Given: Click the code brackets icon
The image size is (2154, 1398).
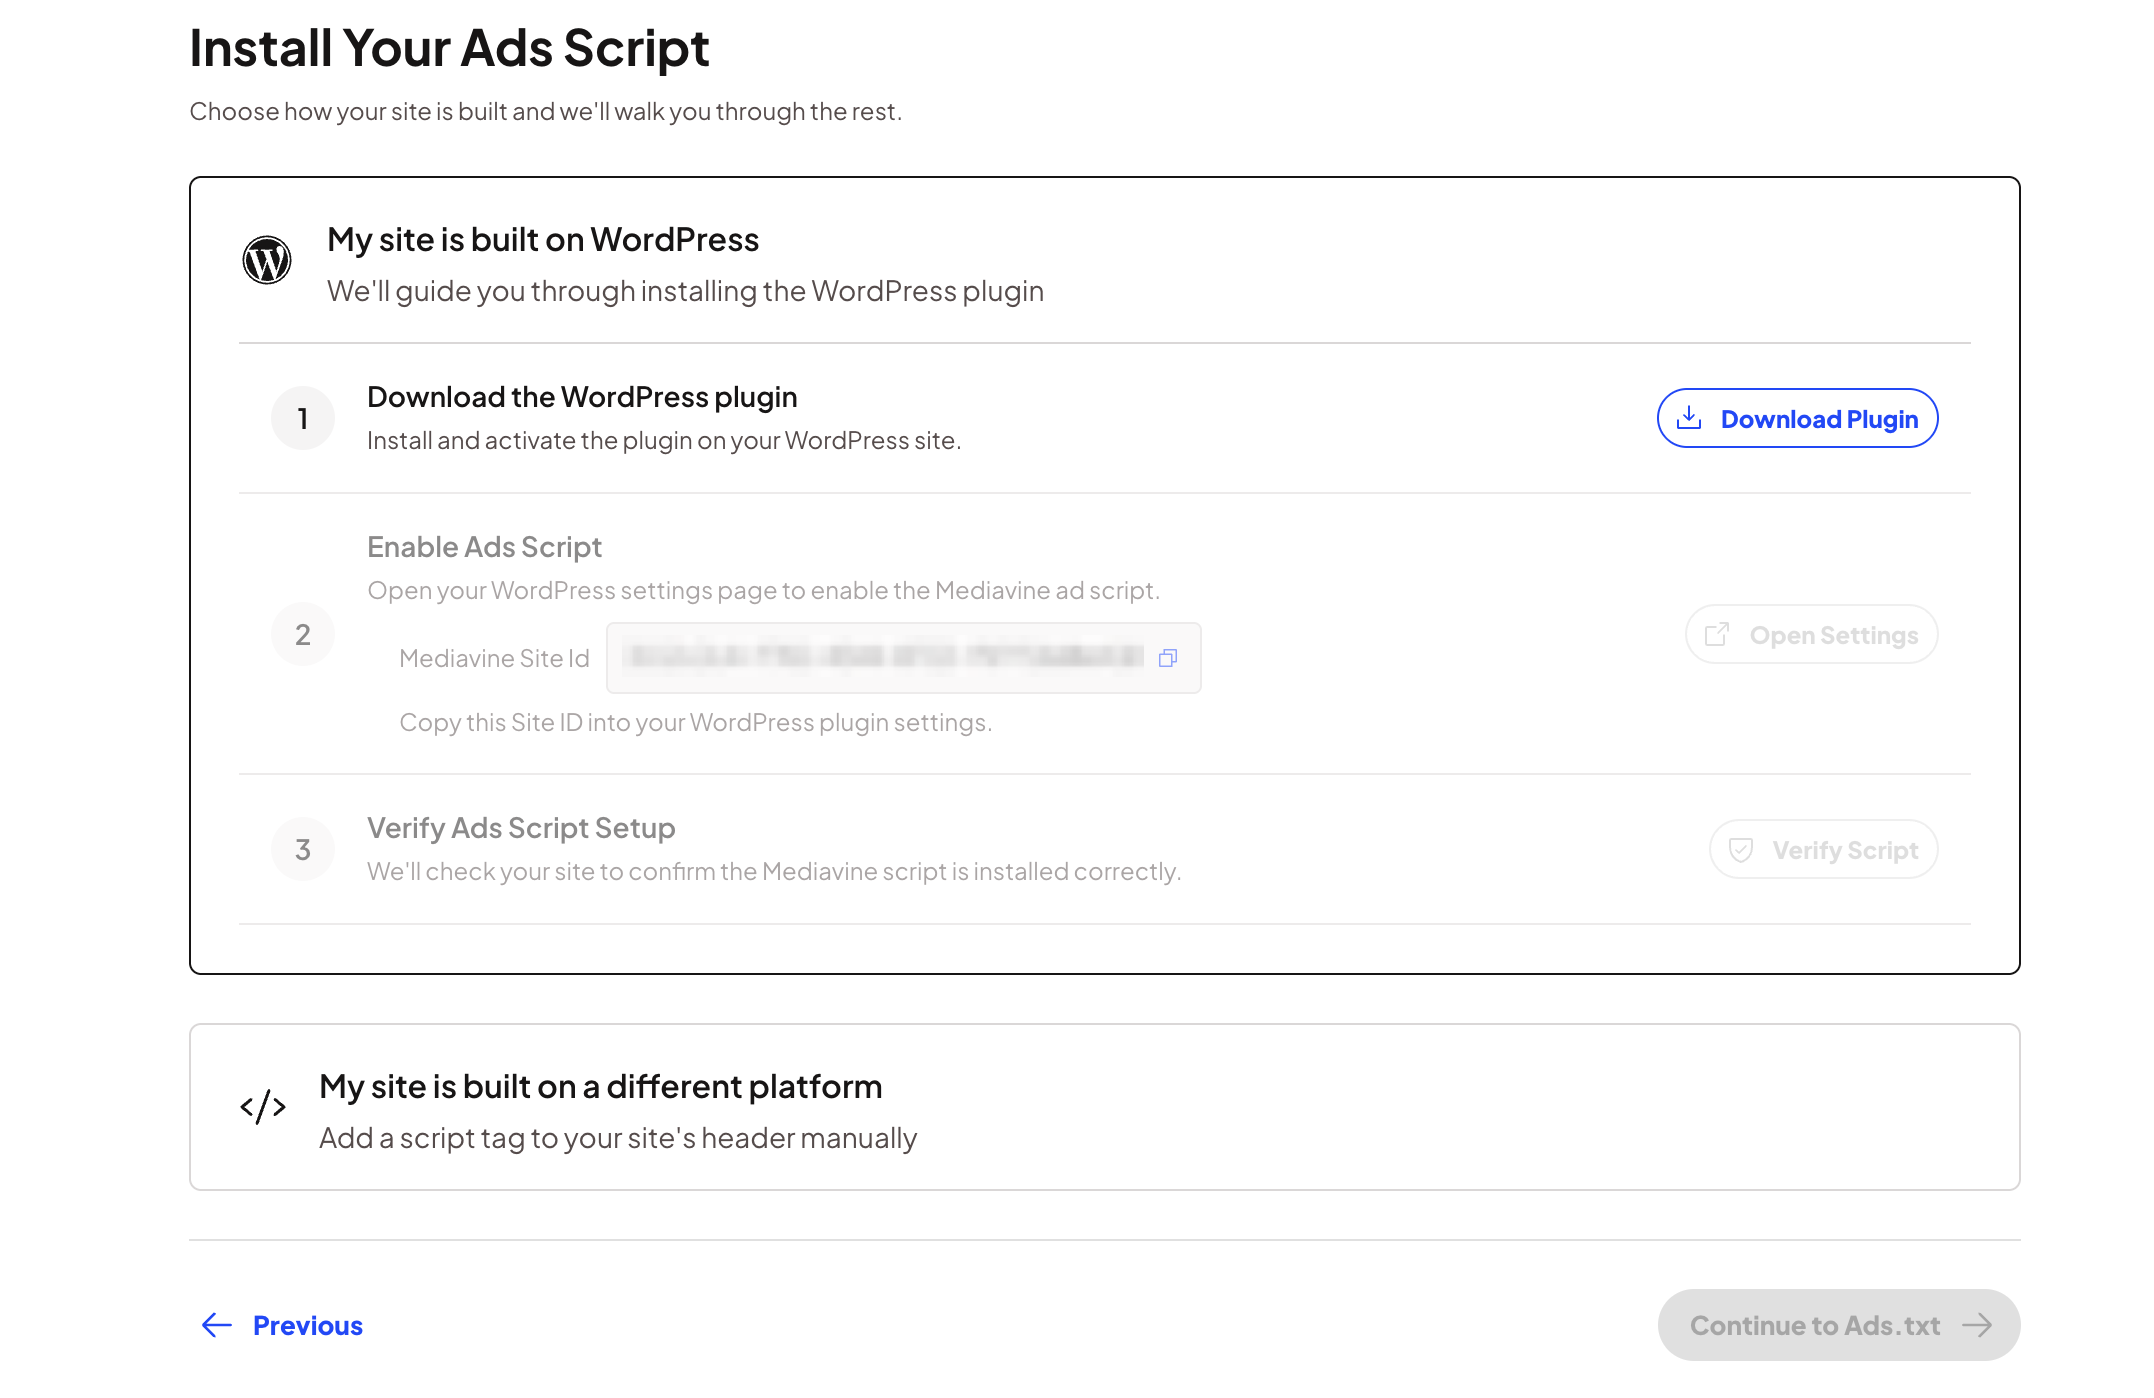Looking at the screenshot, I should tap(263, 1107).
